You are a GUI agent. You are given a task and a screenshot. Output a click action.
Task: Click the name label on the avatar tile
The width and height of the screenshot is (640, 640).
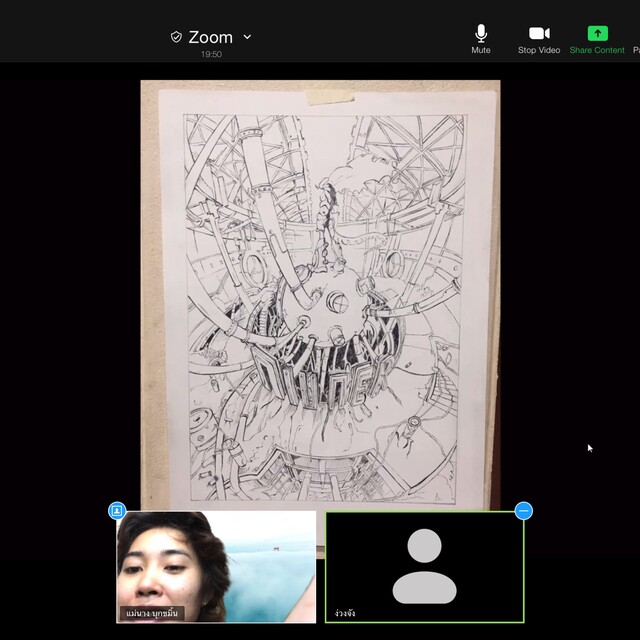tap(345, 613)
